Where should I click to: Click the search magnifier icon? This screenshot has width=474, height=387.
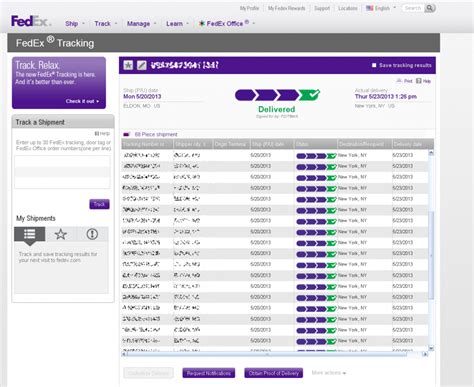(x=430, y=8)
